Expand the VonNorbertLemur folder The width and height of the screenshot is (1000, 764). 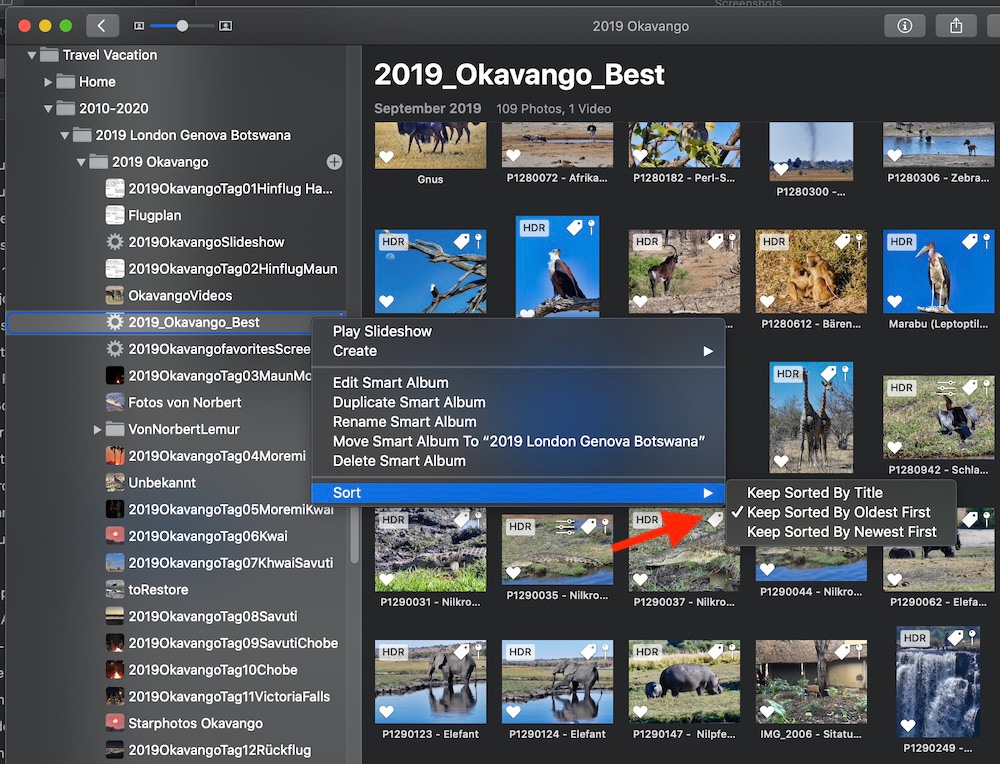pos(97,429)
